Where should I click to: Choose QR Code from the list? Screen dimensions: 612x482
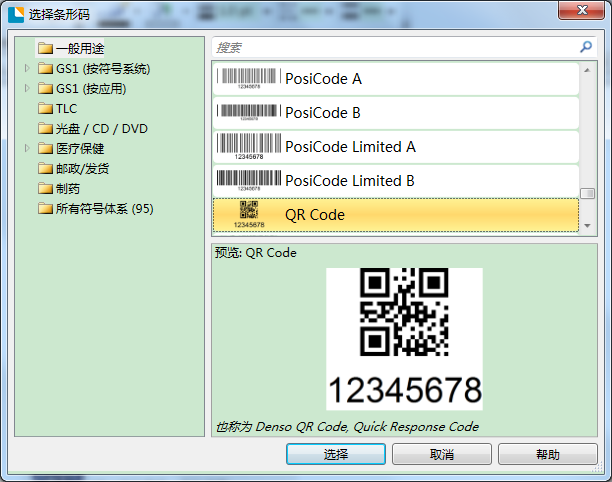click(396, 215)
